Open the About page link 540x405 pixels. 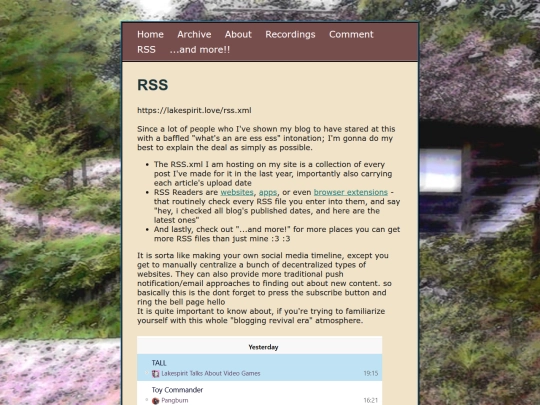click(238, 34)
